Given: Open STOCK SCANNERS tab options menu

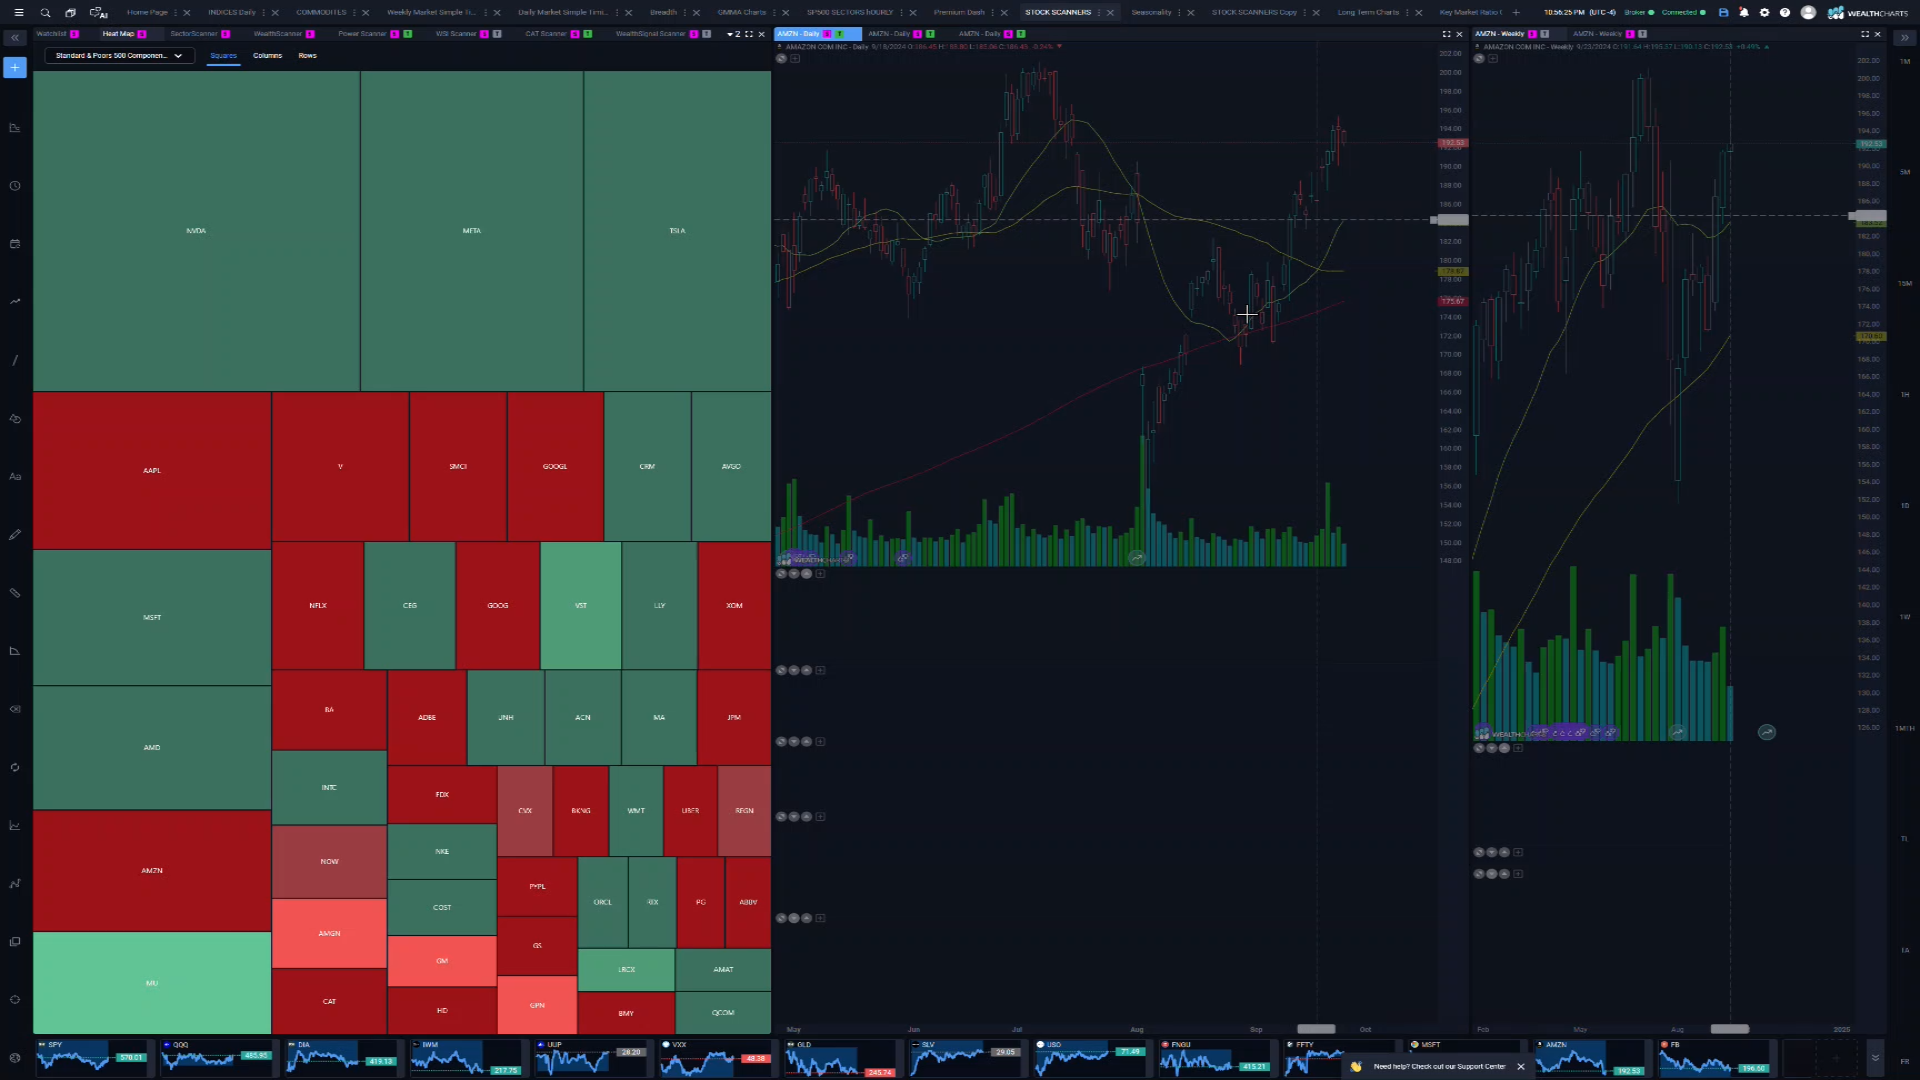Looking at the screenshot, I should [x=1099, y=13].
